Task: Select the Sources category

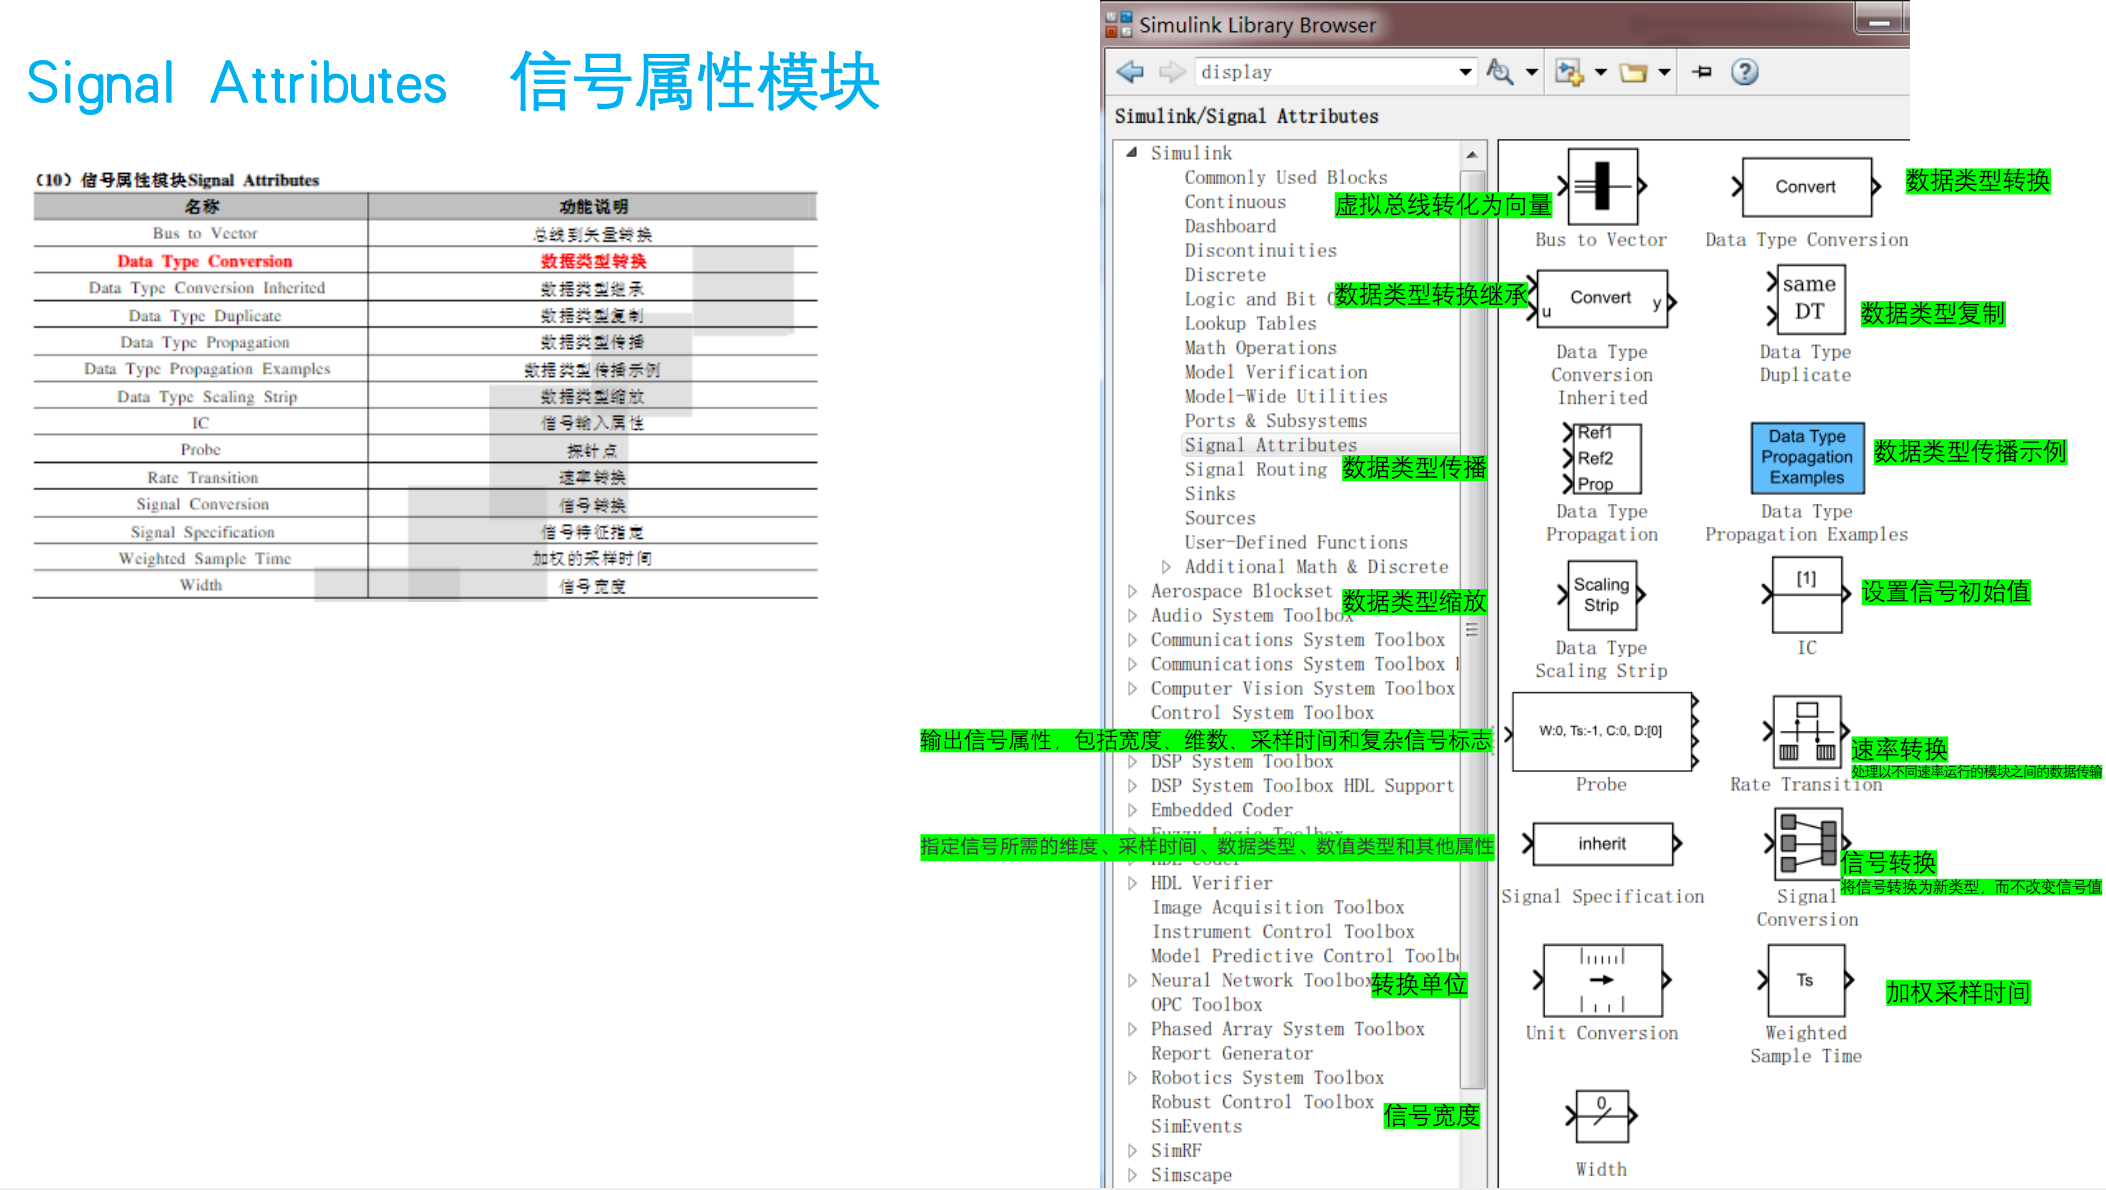Action: pyautogui.click(x=1220, y=518)
